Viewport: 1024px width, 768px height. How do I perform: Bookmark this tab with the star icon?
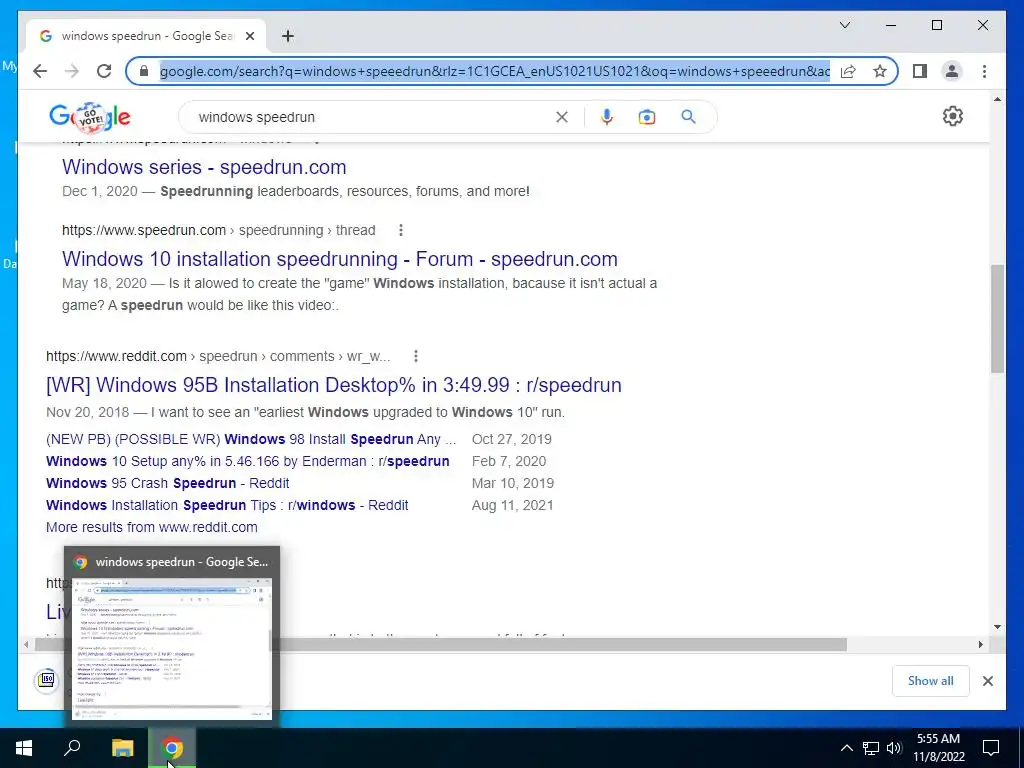(880, 71)
